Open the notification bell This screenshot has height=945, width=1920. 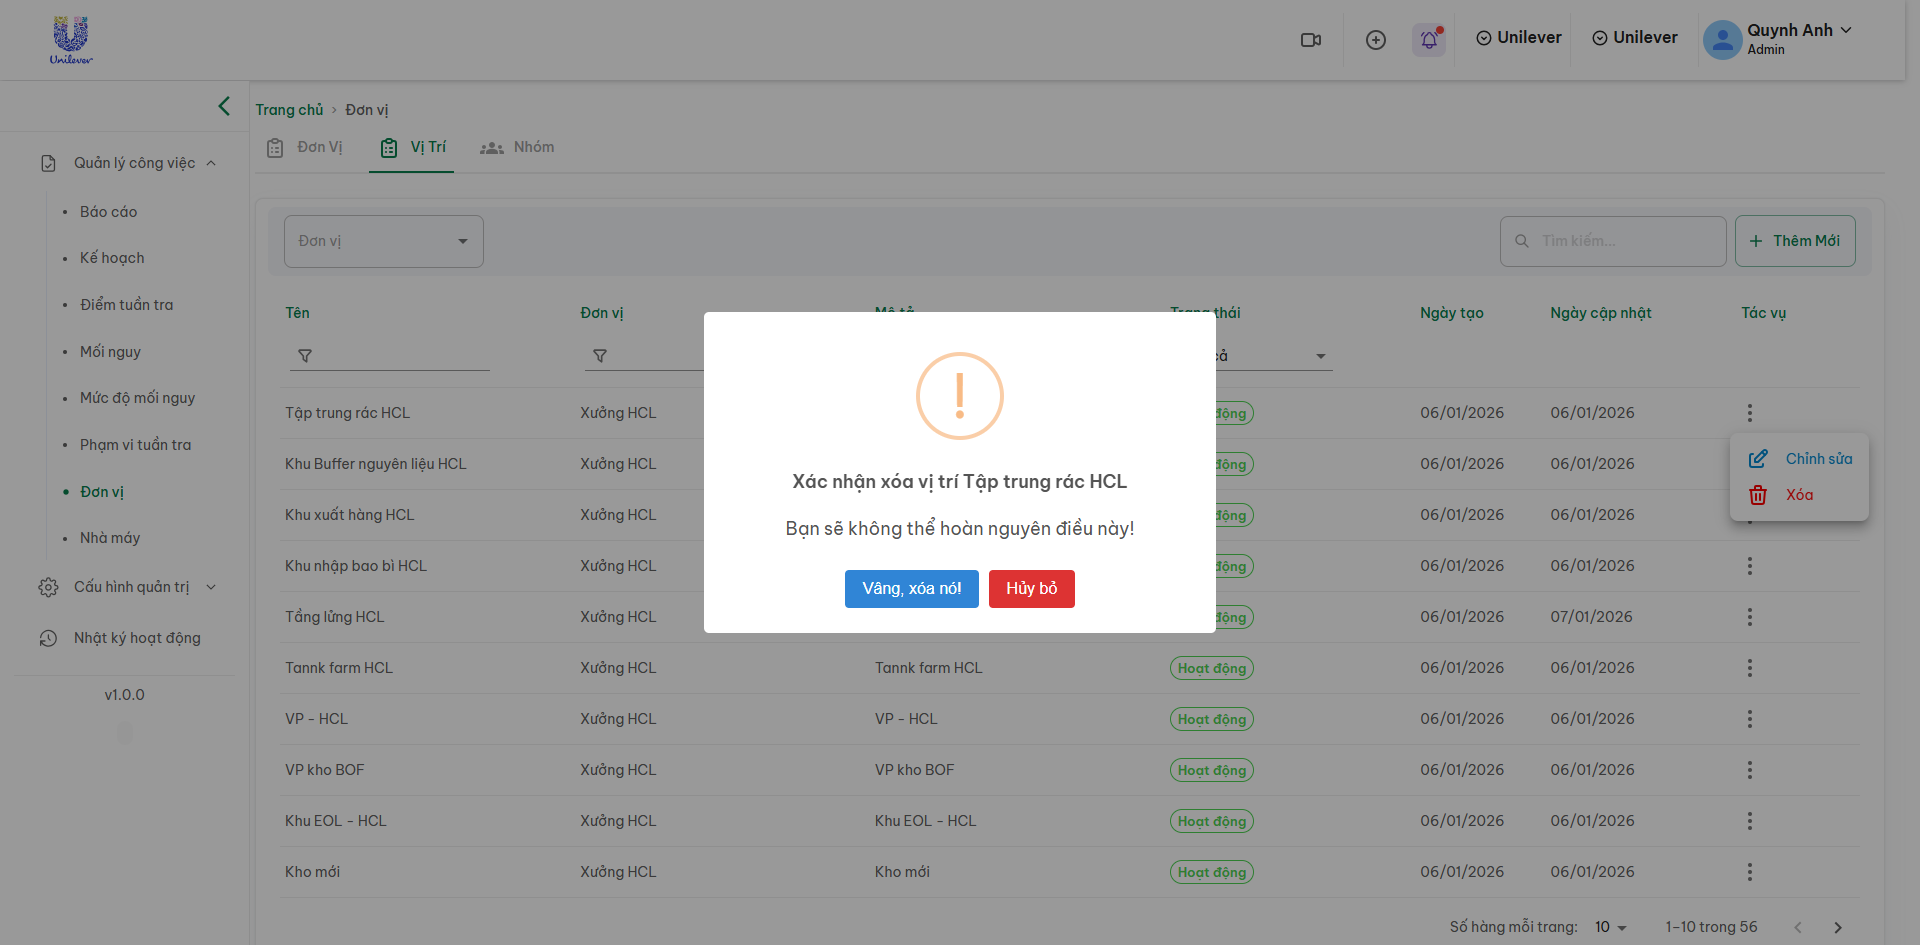[x=1429, y=40]
